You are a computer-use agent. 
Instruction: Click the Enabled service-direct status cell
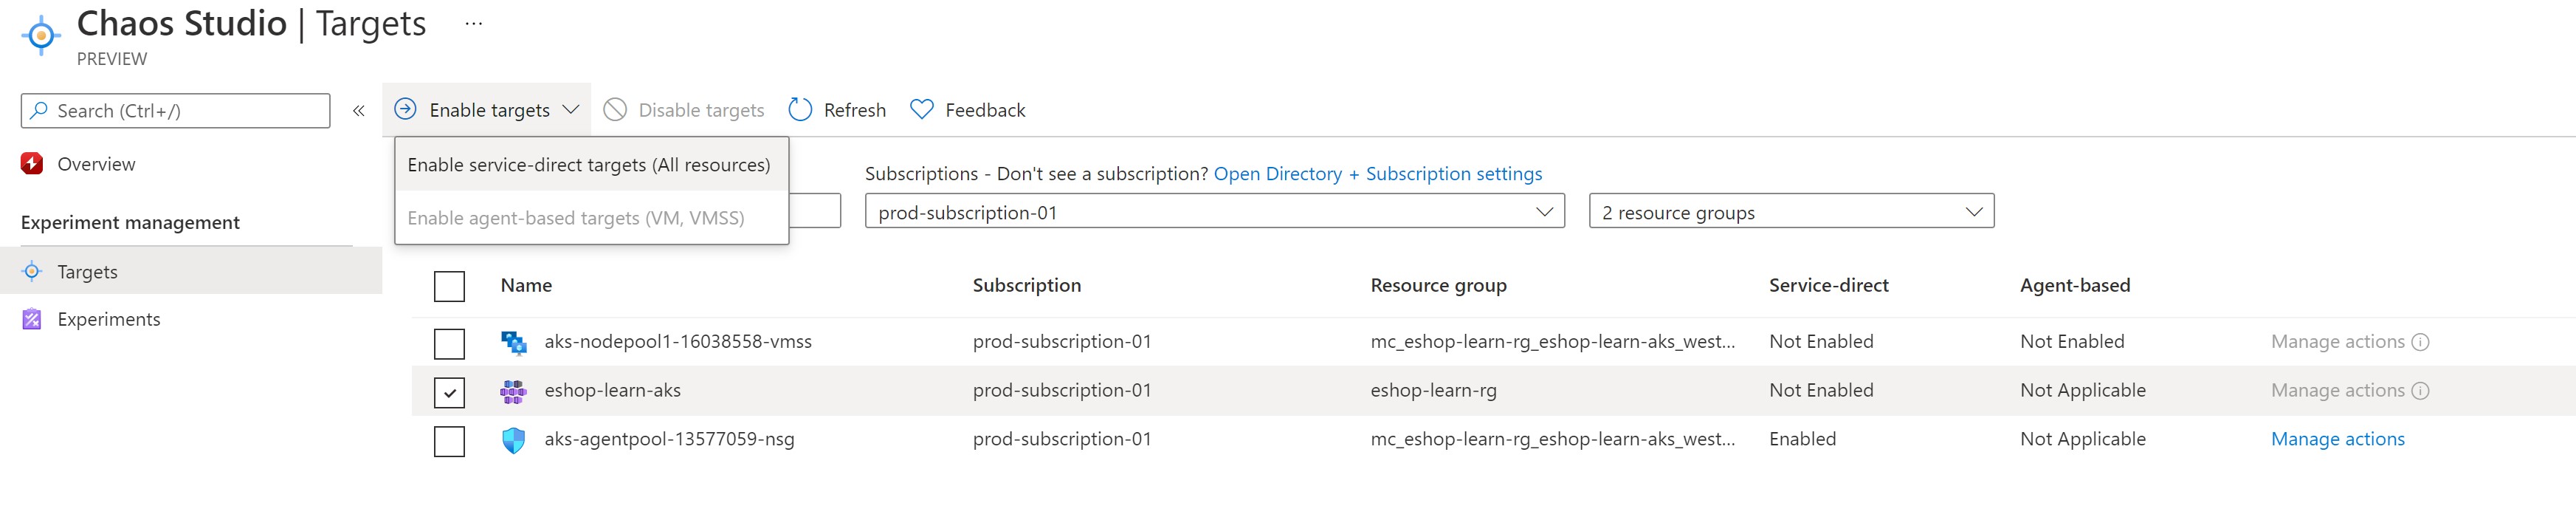[1802, 439]
